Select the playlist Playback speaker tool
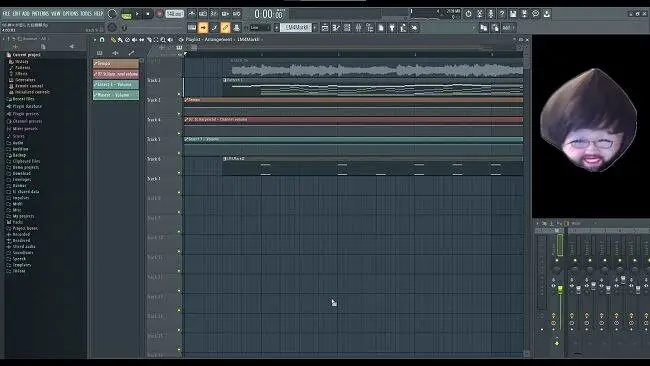 coord(170,40)
